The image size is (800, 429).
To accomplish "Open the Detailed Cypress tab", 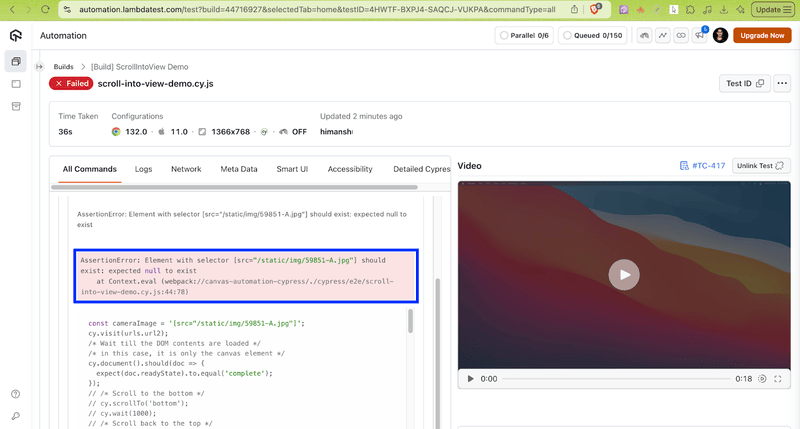I will 421,169.
